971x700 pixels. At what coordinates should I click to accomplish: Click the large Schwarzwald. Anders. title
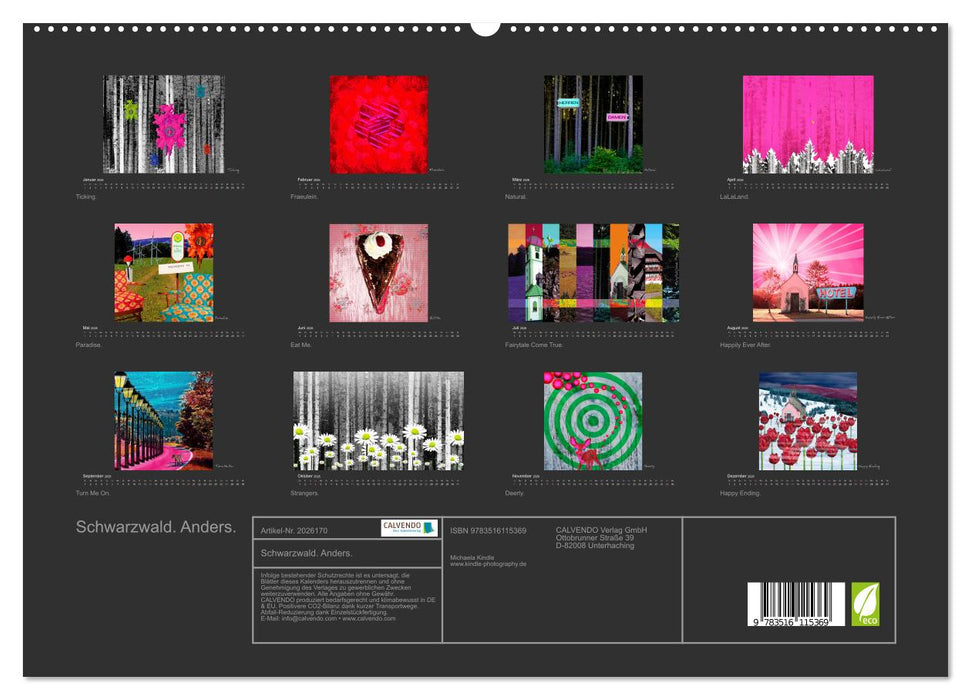pyautogui.click(x=156, y=527)
